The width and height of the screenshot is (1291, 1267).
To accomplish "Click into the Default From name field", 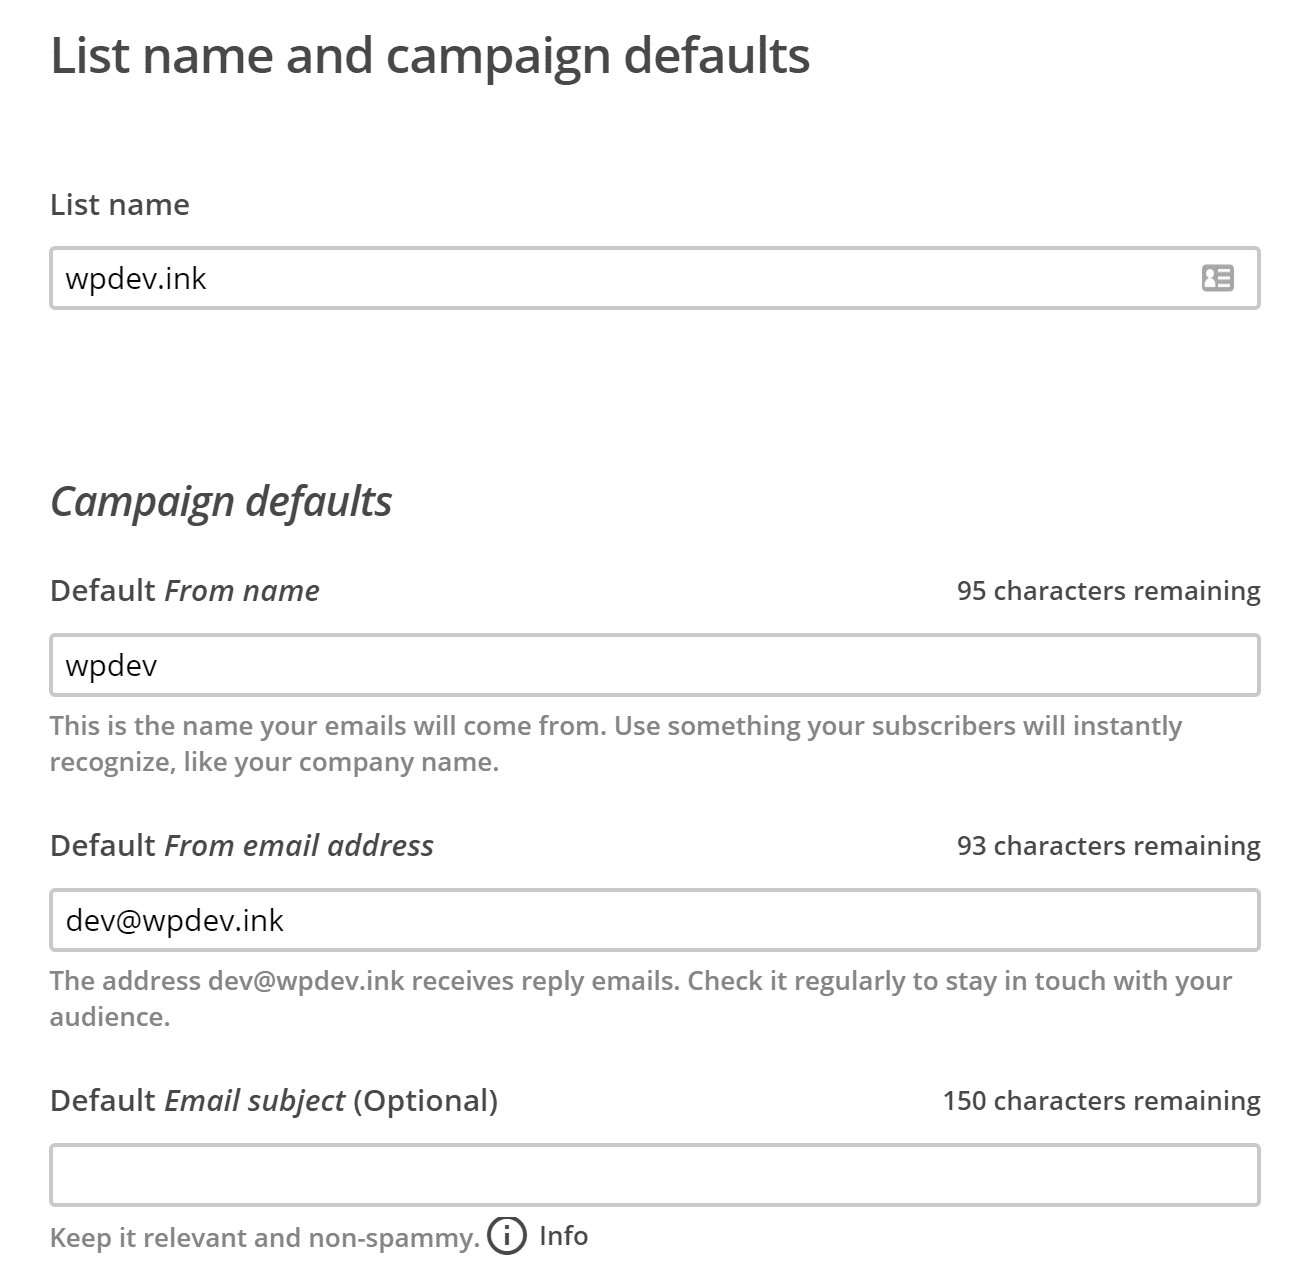I will 654,665.
